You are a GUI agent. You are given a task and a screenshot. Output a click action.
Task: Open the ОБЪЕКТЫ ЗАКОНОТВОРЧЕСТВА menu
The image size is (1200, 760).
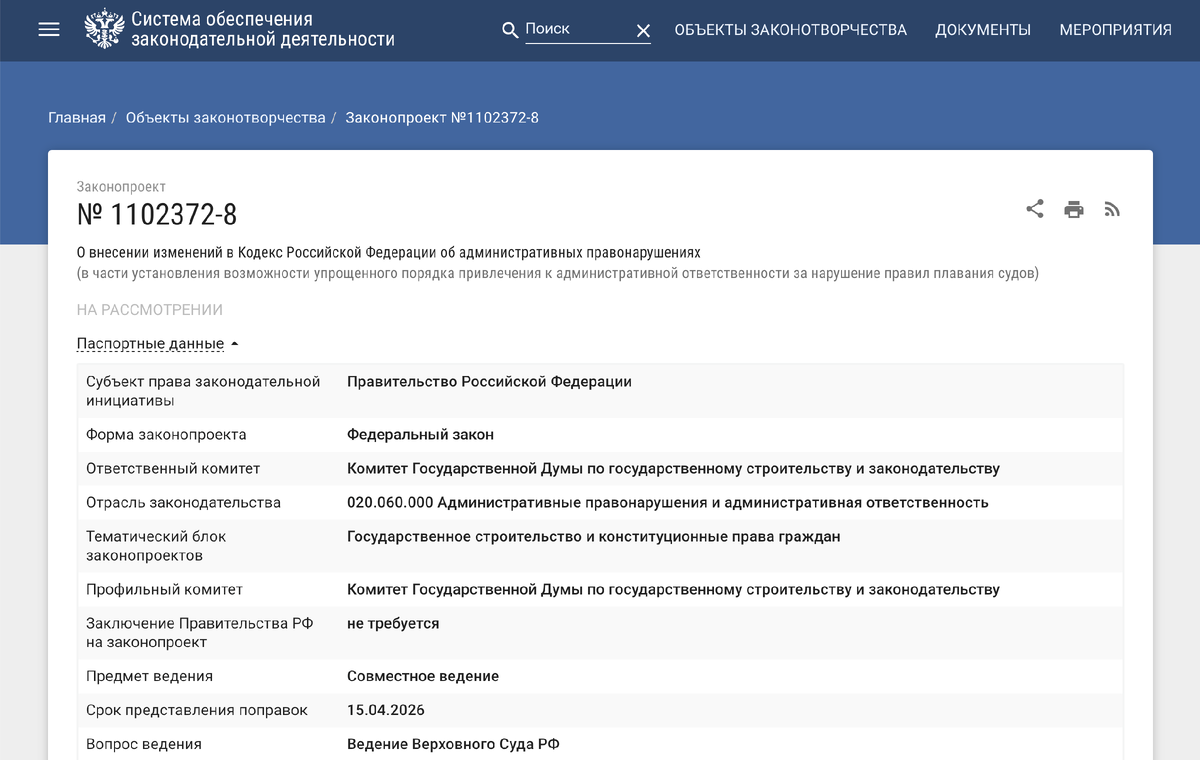[791, 30]
